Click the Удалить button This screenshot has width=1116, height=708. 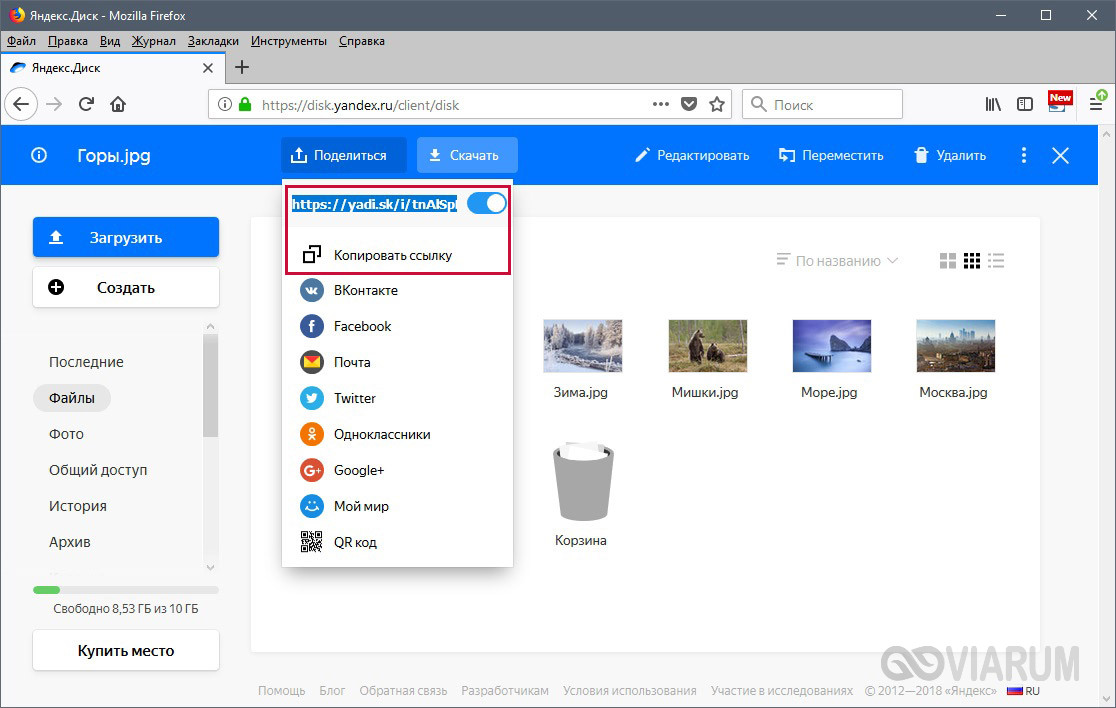coord(950,155)
